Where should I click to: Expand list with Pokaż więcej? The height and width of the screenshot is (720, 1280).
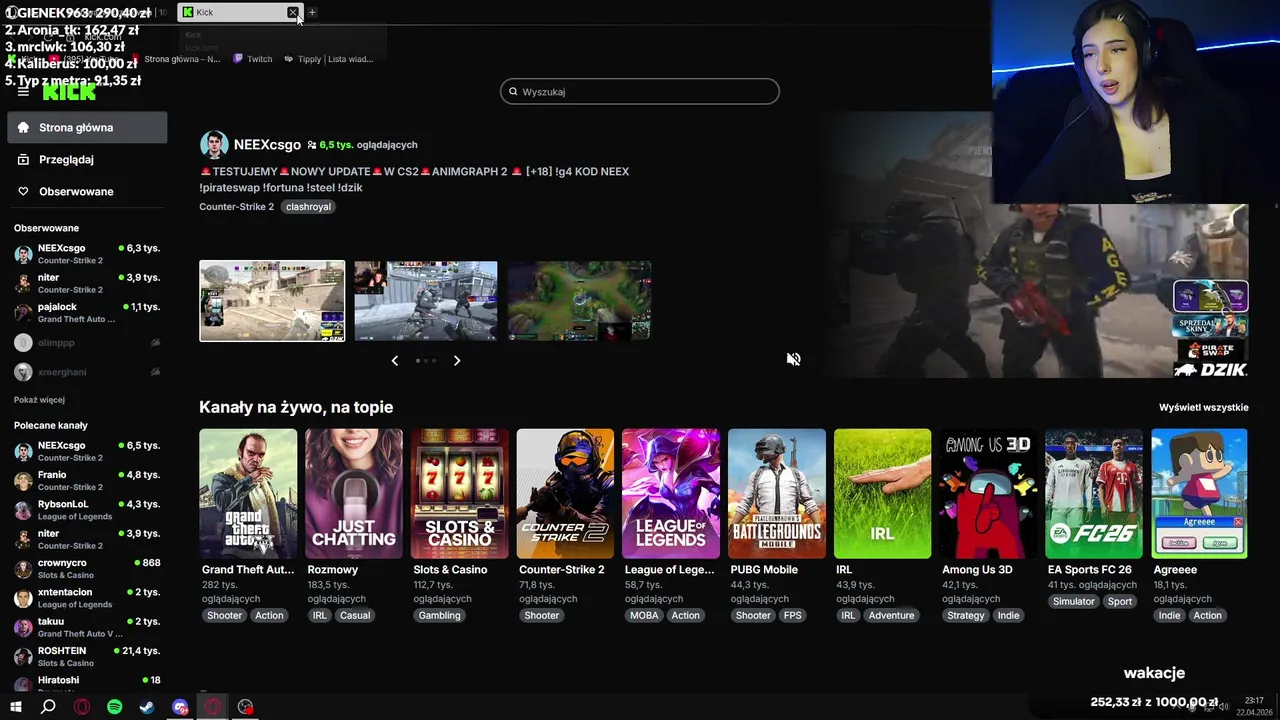pos(39,400)
